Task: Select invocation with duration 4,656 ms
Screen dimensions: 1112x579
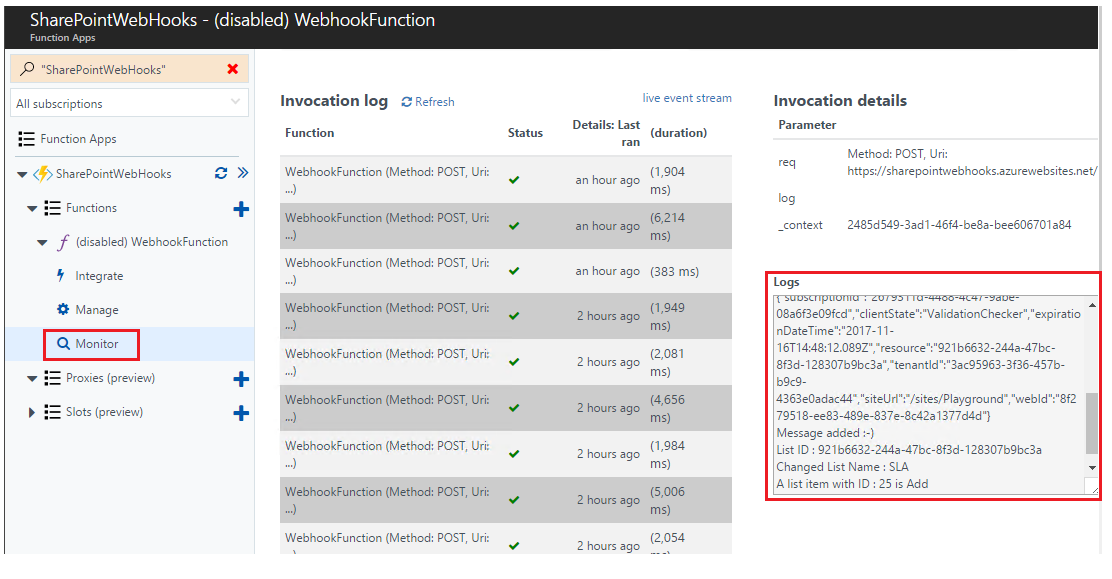Action: 506,408
